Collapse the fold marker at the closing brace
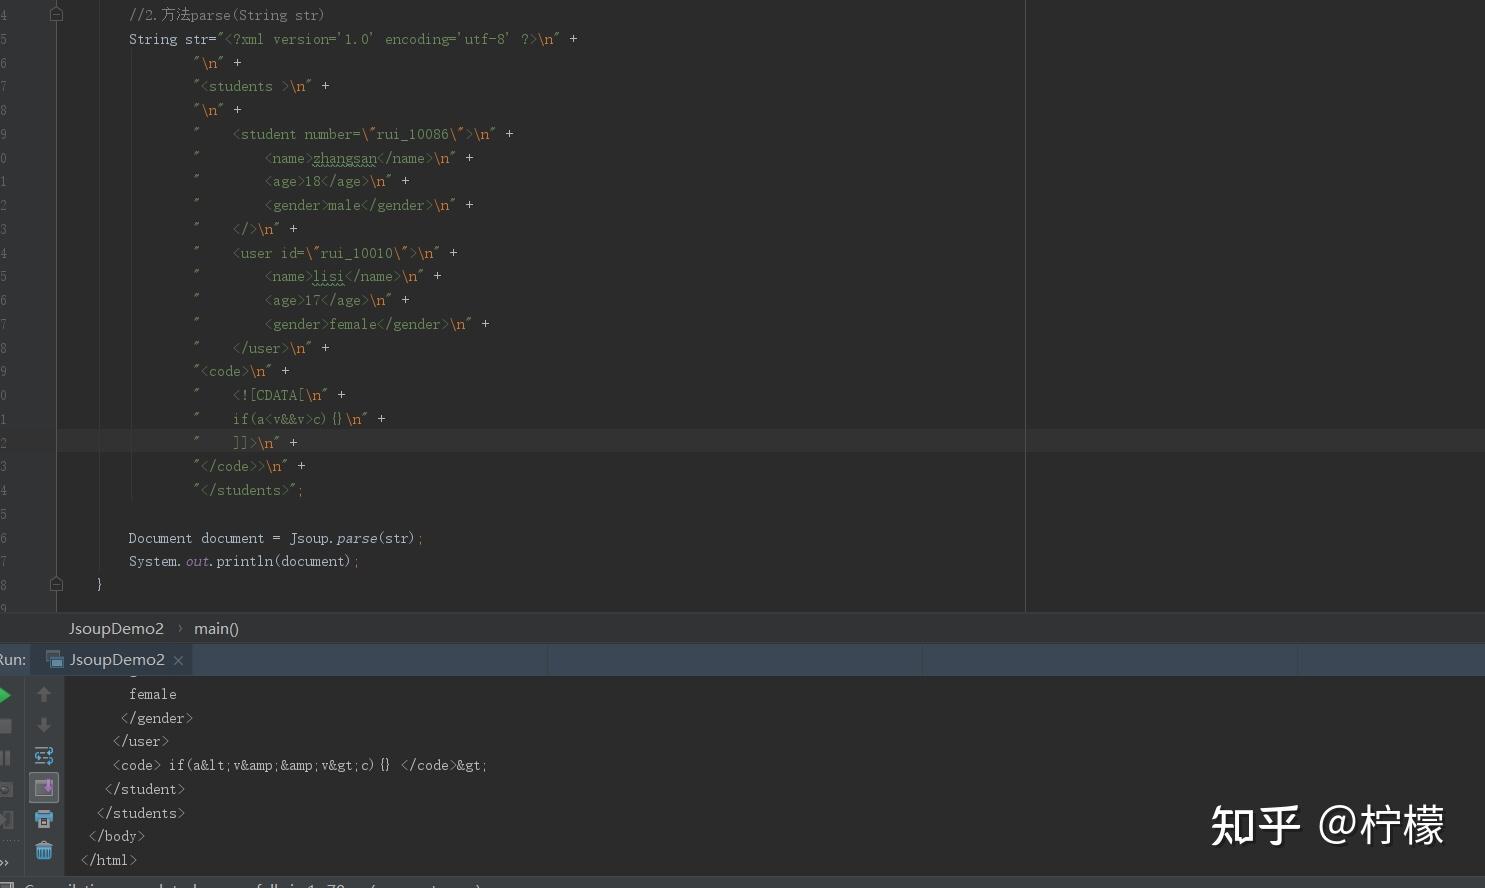This screenshot has height=888, width=1485. pyautogui.click(x=56, y=584)
